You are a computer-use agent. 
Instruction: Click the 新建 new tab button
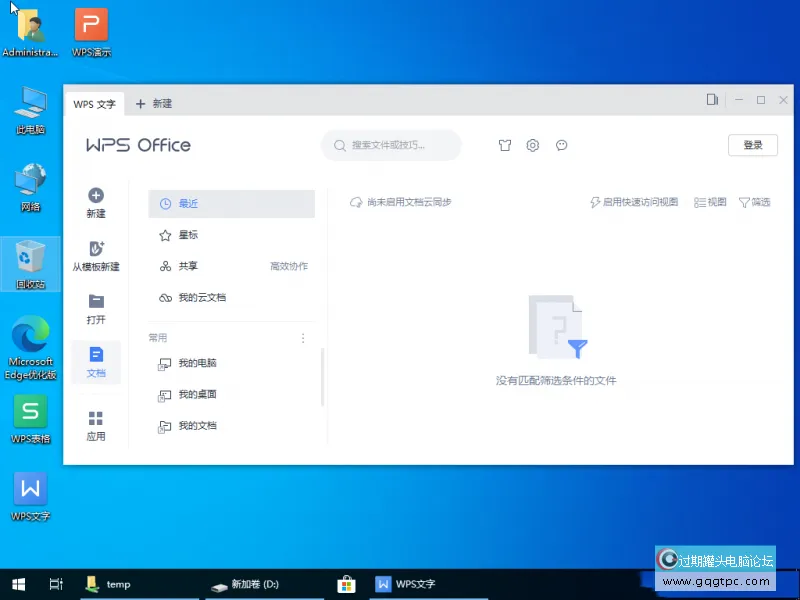[x=154, y=104]
